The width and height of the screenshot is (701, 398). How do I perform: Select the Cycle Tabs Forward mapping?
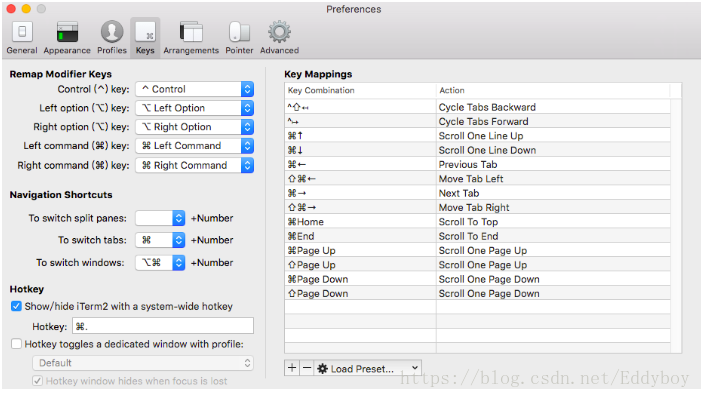(x=477, y=122)
